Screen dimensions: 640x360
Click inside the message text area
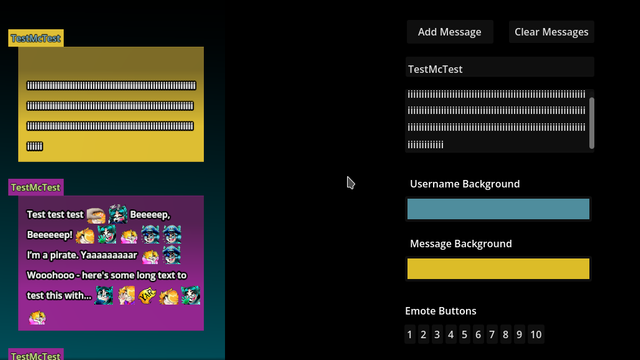tap(496, 121)
